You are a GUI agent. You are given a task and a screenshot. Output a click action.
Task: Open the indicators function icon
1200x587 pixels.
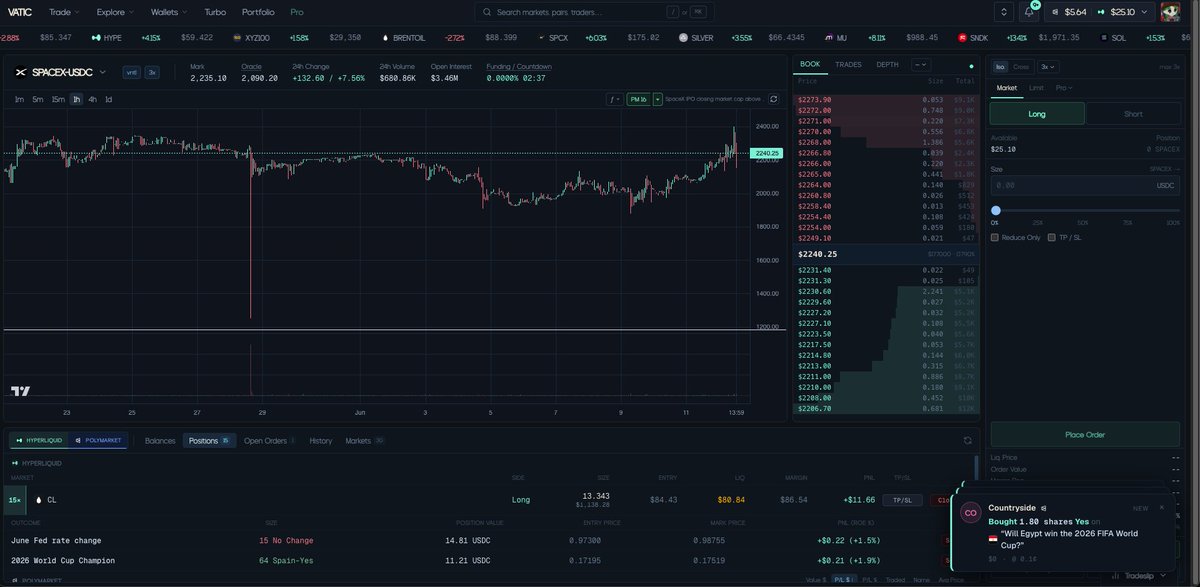click(614, 99)
